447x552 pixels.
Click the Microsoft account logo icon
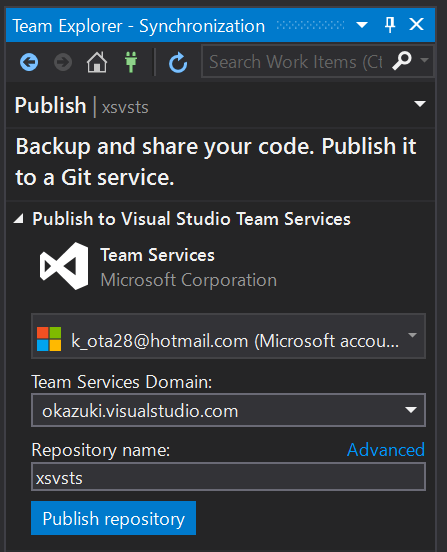(49, 339)
